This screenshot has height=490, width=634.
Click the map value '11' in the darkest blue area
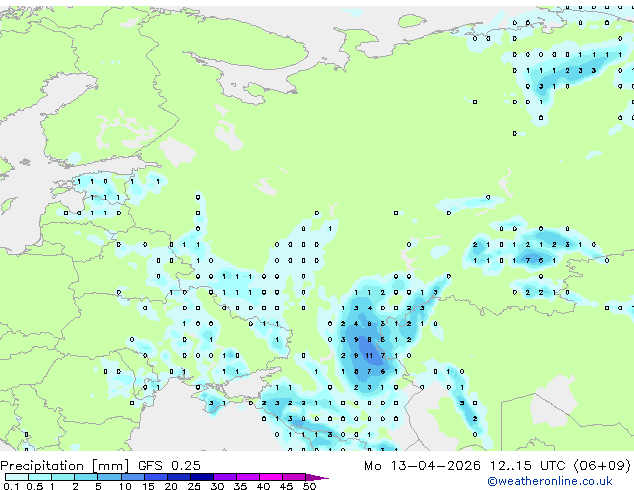click(369, 356)
